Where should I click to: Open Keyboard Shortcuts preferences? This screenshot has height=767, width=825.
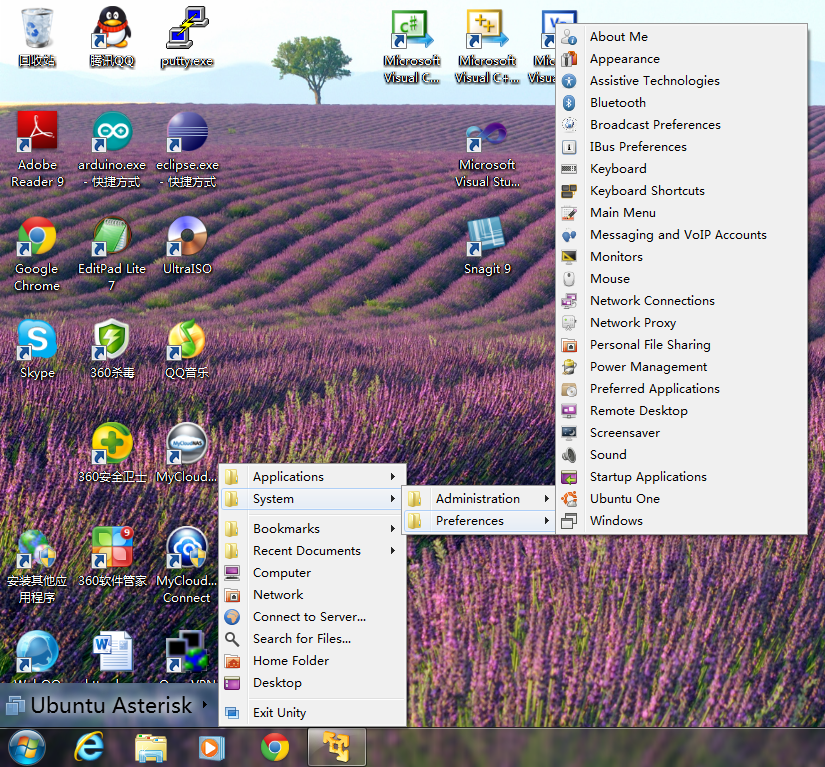(x=681, y=191)
